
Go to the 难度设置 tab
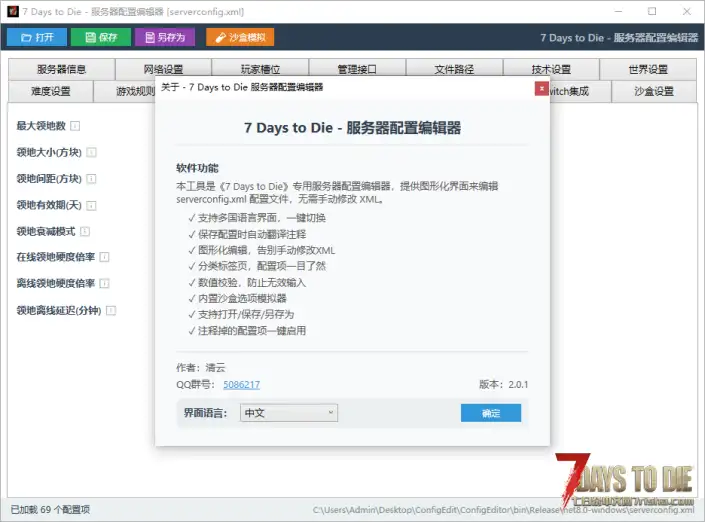tap(50, 91)
